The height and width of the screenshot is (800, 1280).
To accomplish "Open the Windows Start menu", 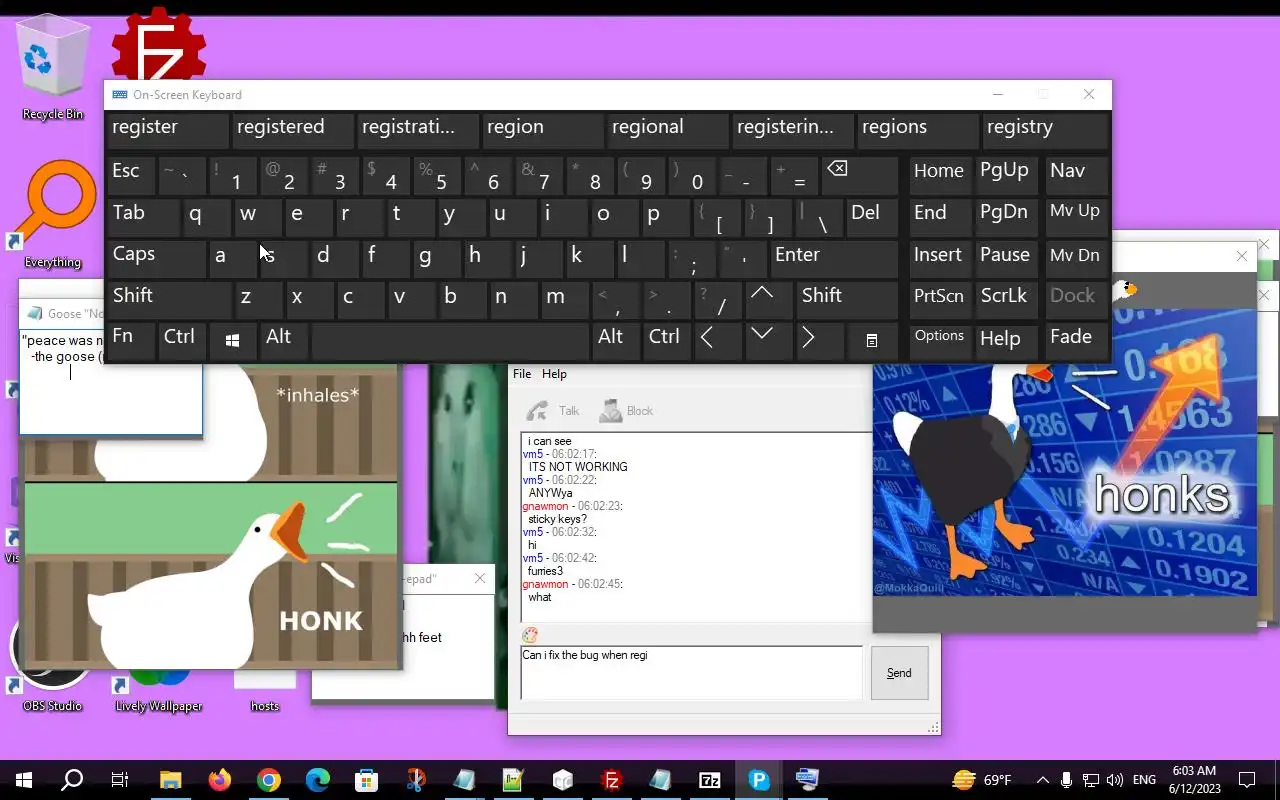I will [x=24, y=780].
